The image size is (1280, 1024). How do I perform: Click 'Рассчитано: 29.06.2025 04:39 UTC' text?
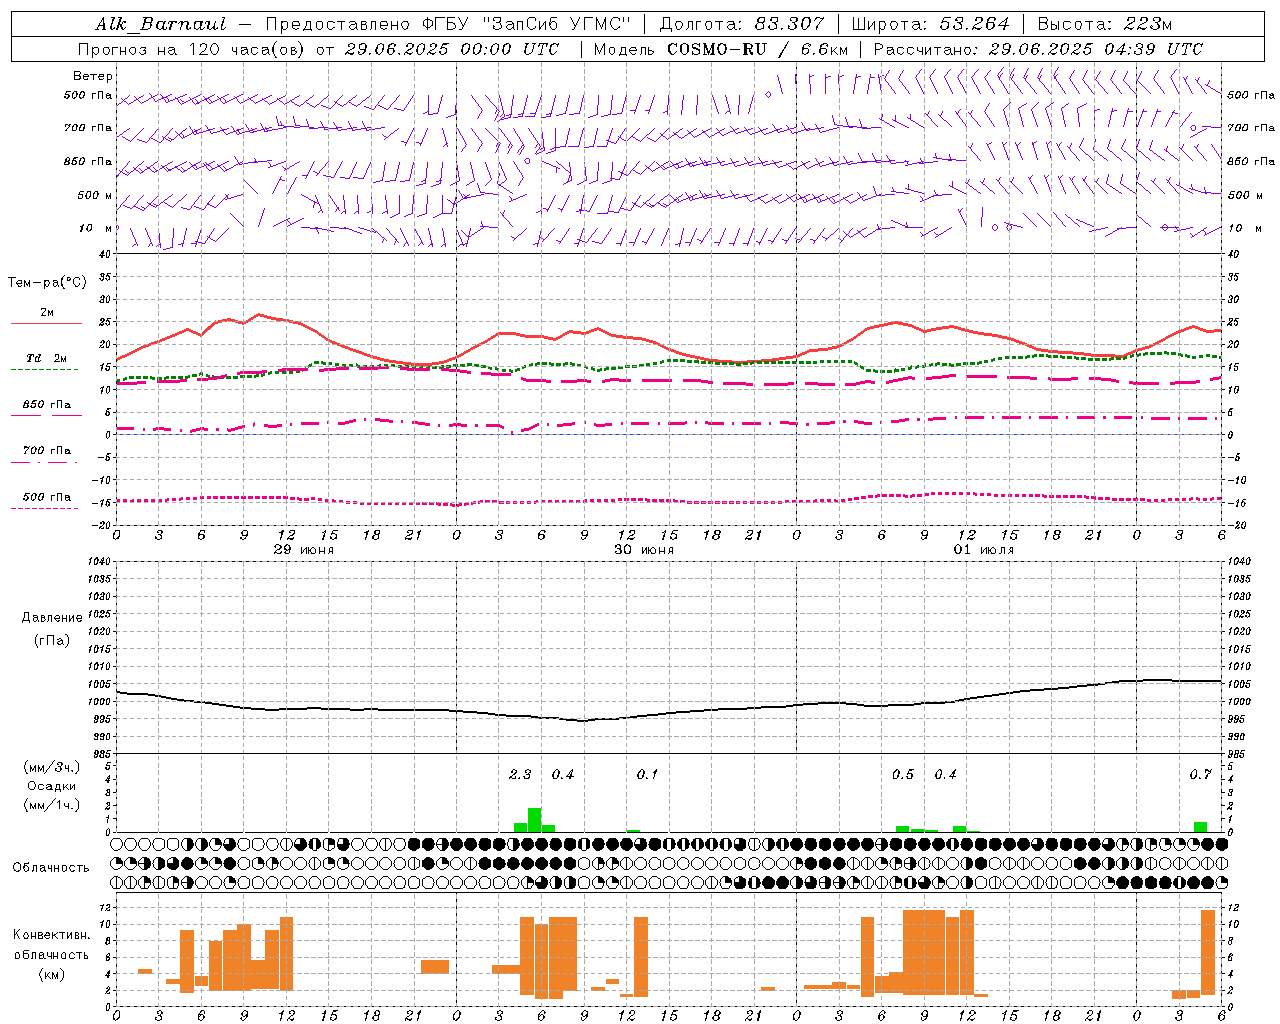(x=1038, y=49)
